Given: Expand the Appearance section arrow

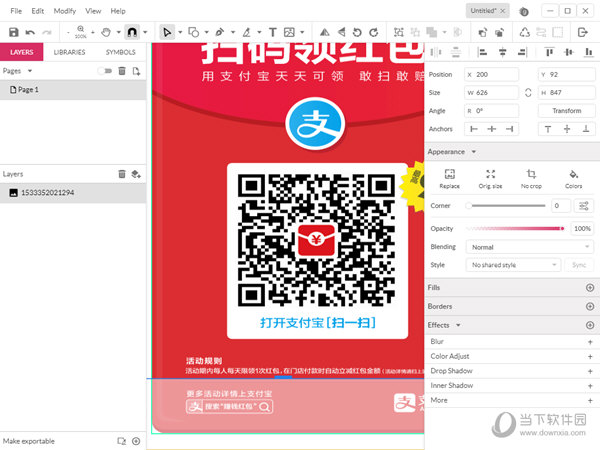Looking at the screenshot, I should pos(474,152).
